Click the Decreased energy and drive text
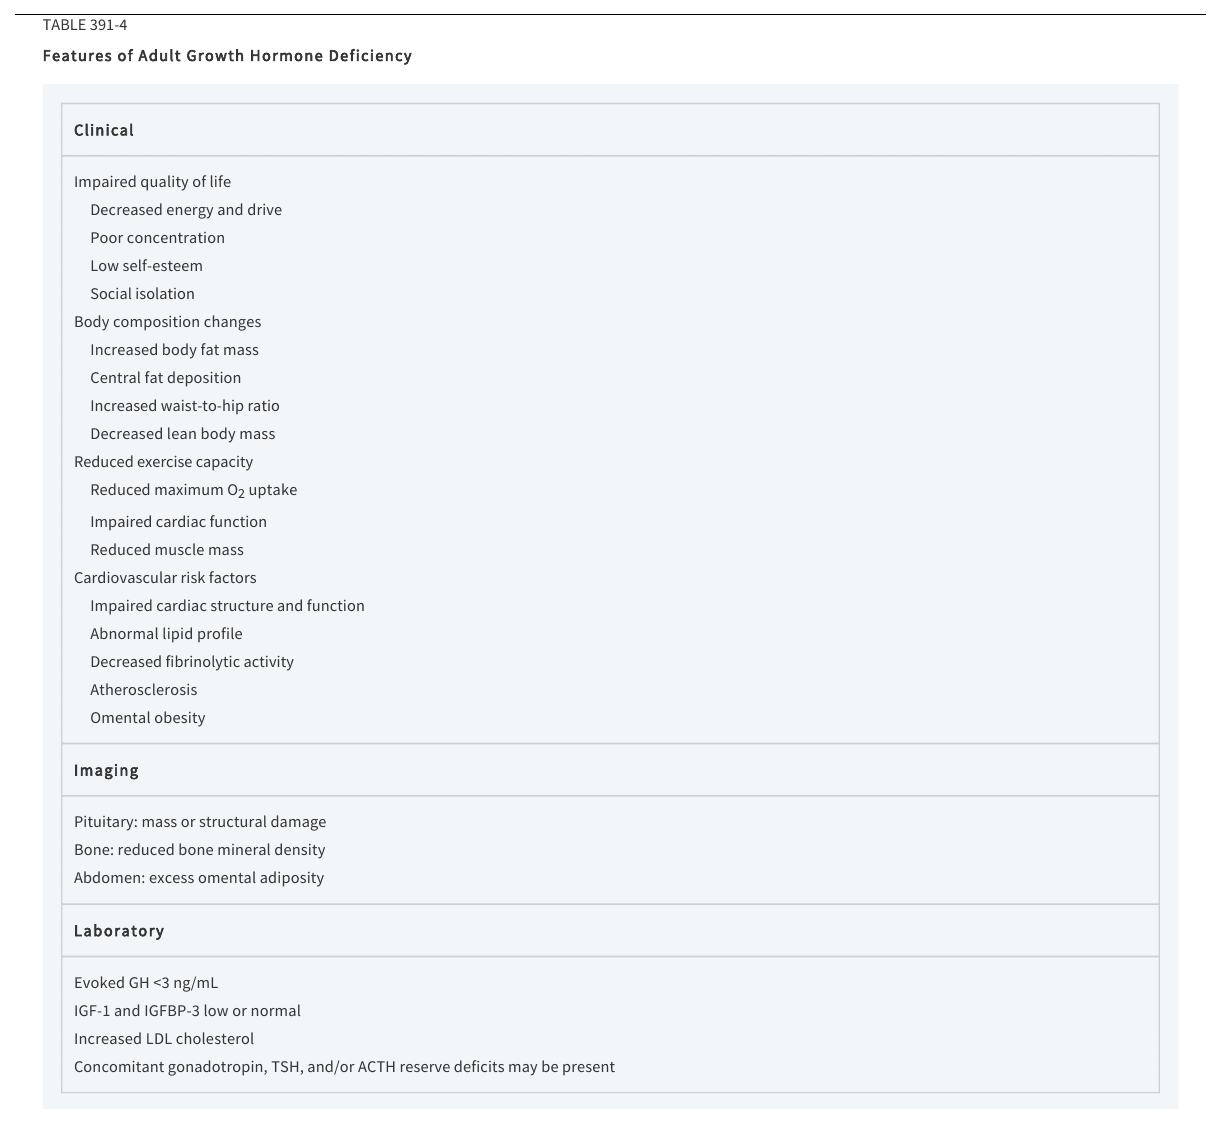 pos(186,210)
